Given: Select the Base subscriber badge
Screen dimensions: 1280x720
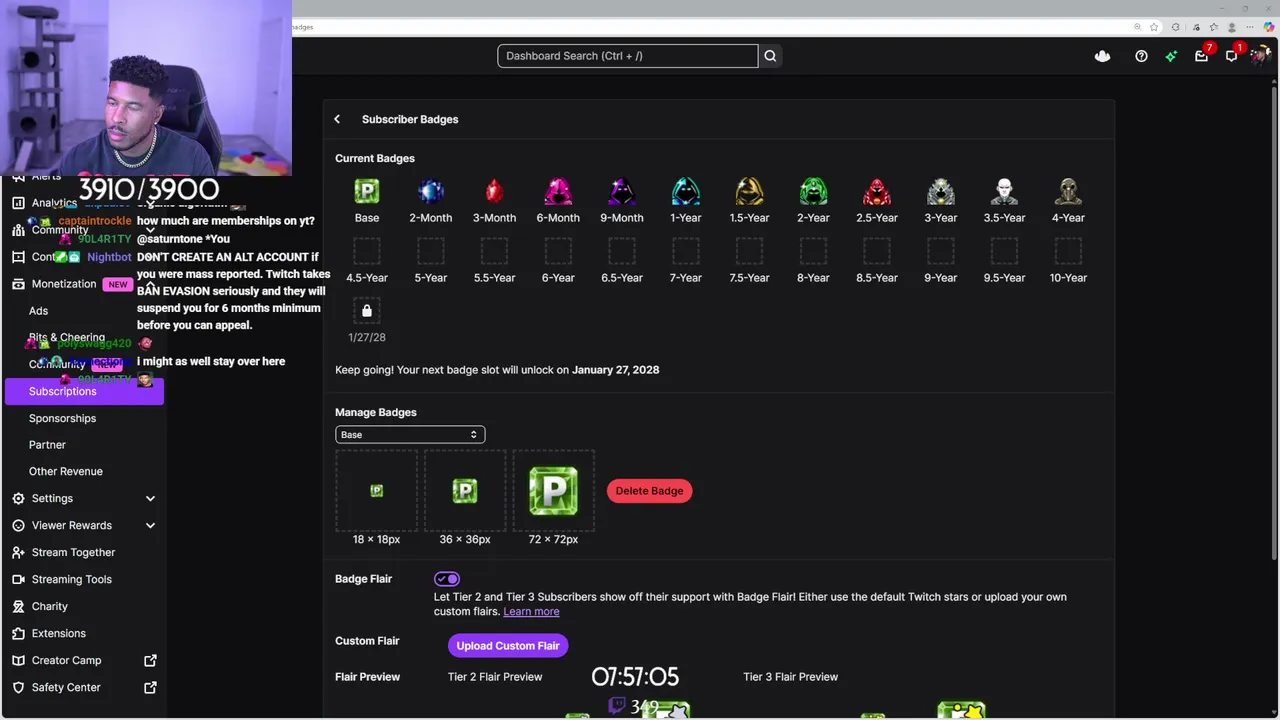Looking at the screenshot, I should point(367,191).
